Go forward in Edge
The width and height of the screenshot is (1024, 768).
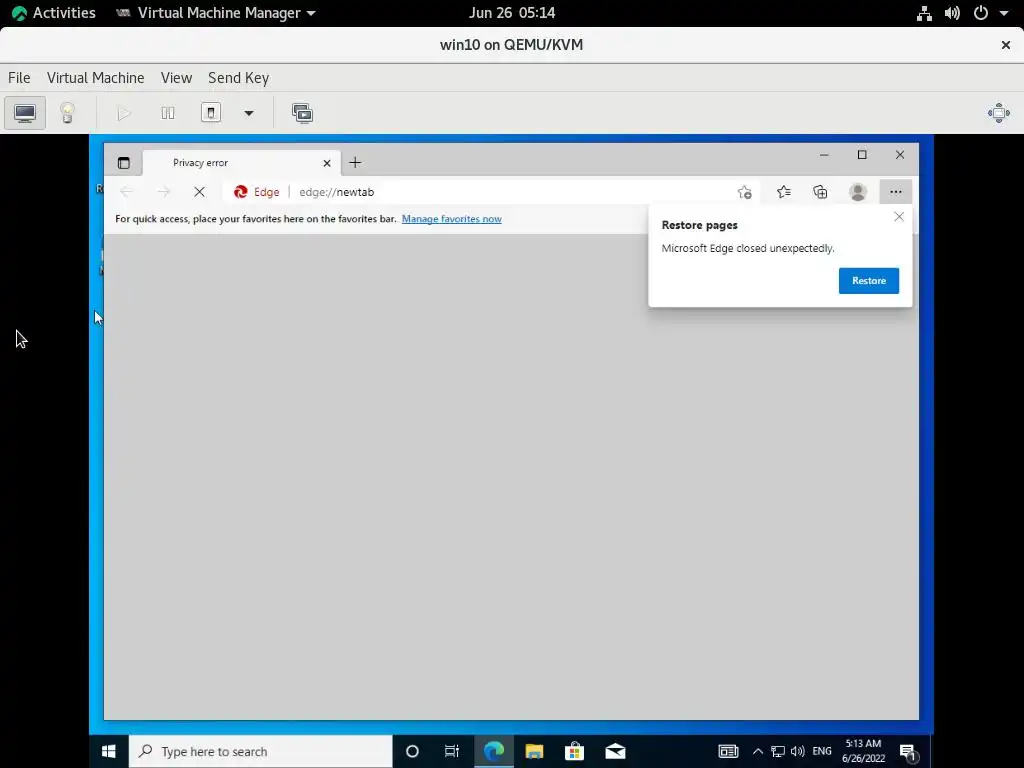pos(163,191)
